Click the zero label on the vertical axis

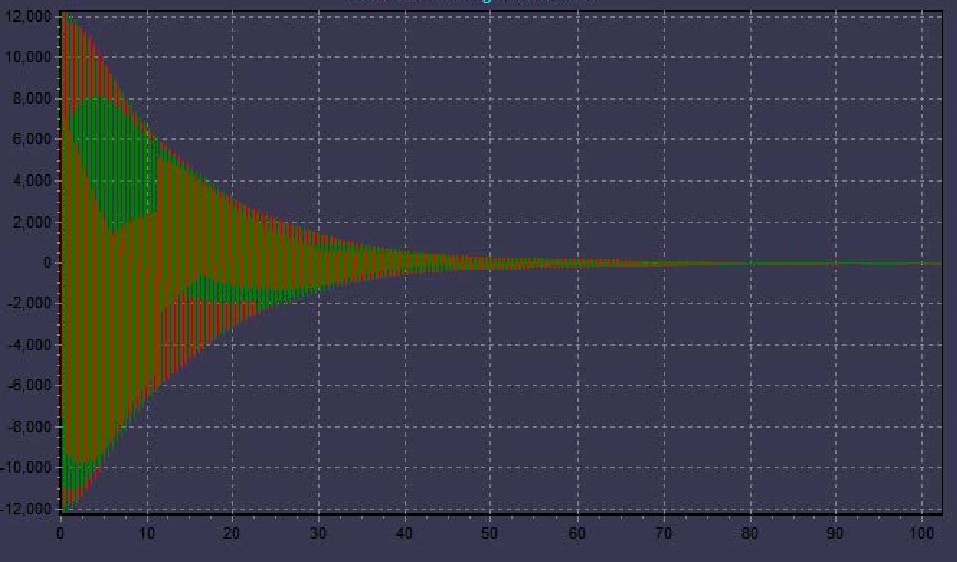click(45, 263)
